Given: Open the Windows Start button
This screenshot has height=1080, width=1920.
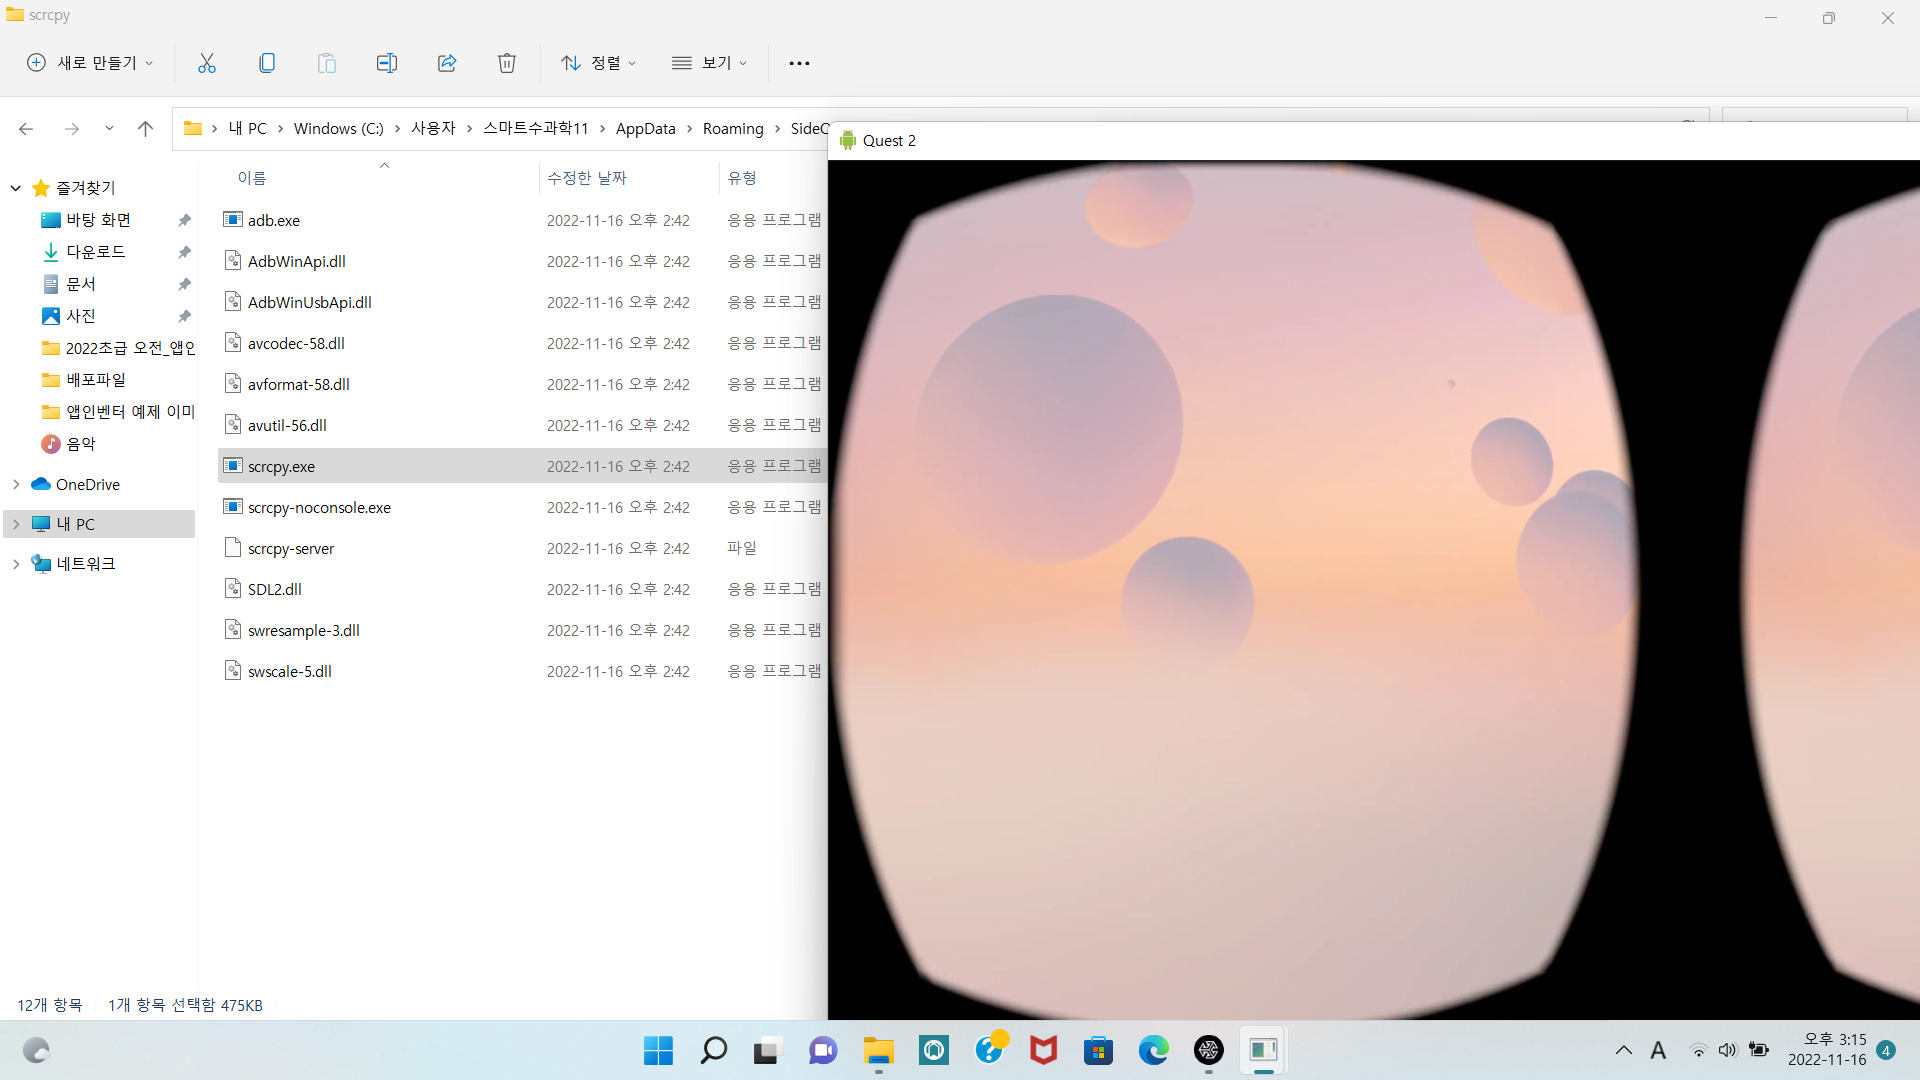Looking at the screenshot, I should 658,1050.
